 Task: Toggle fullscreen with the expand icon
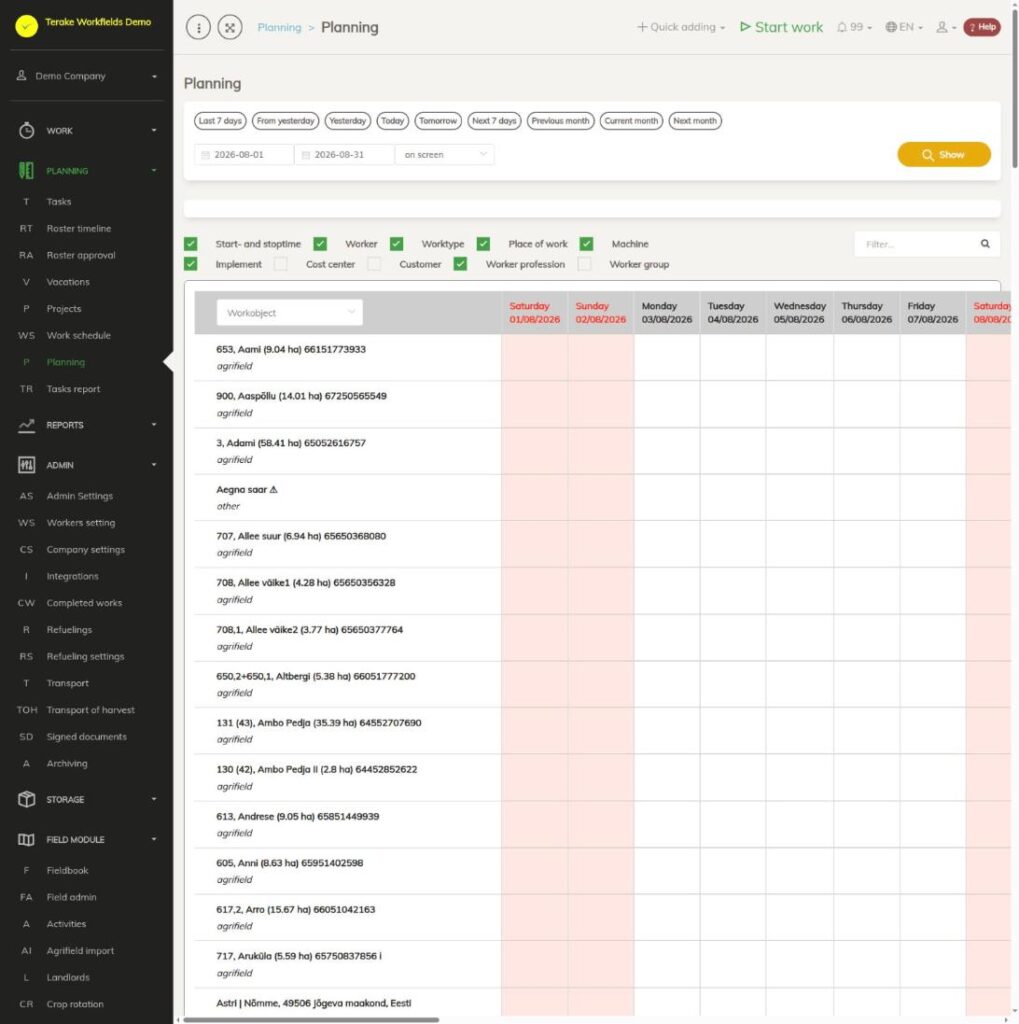(x=230, y=27)
